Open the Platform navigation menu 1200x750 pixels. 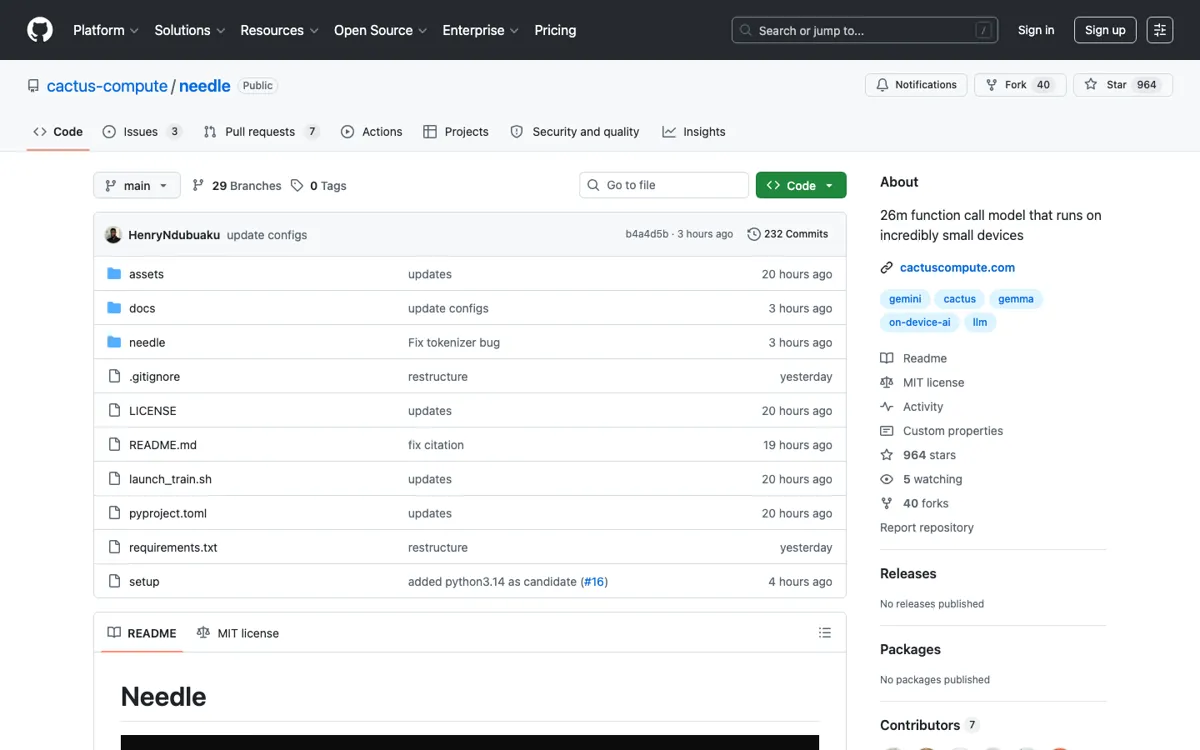coord(106,30)
